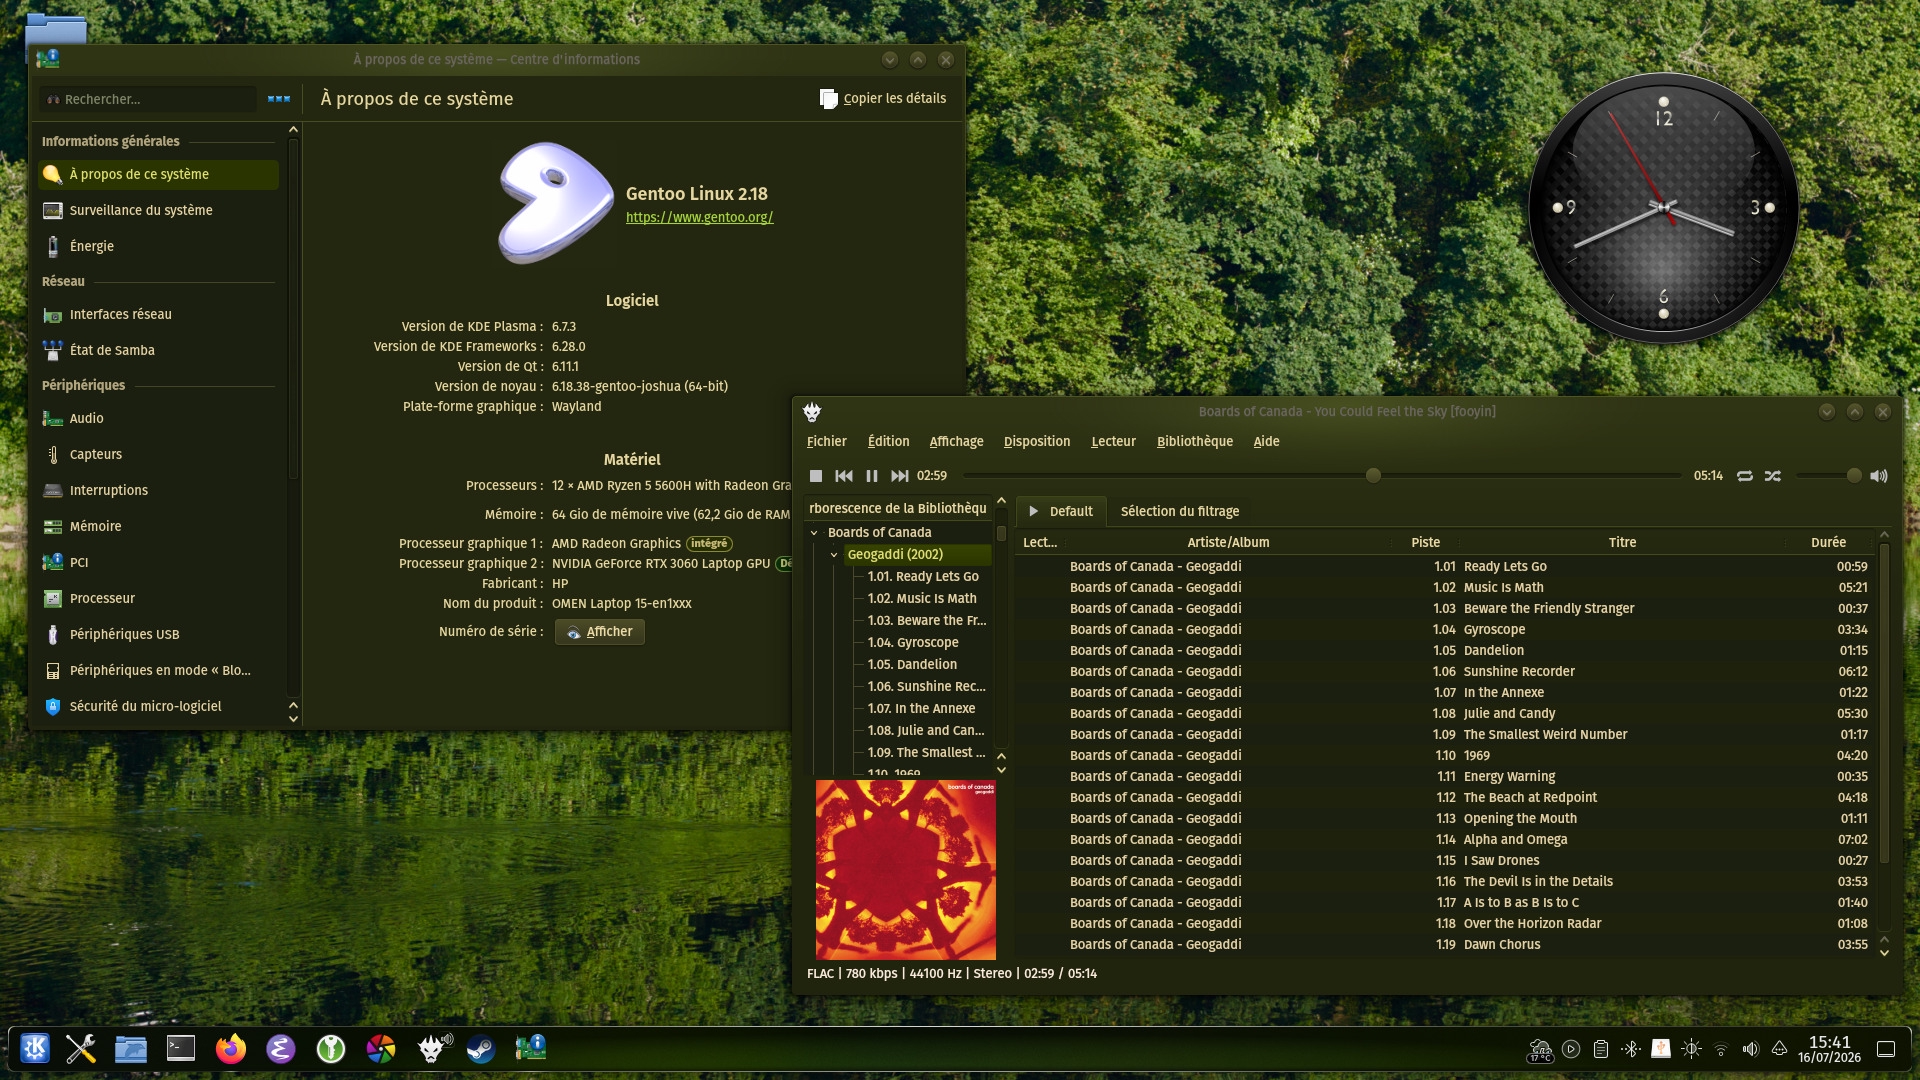Open the terminal from the taskbar

click(181, 1048)
